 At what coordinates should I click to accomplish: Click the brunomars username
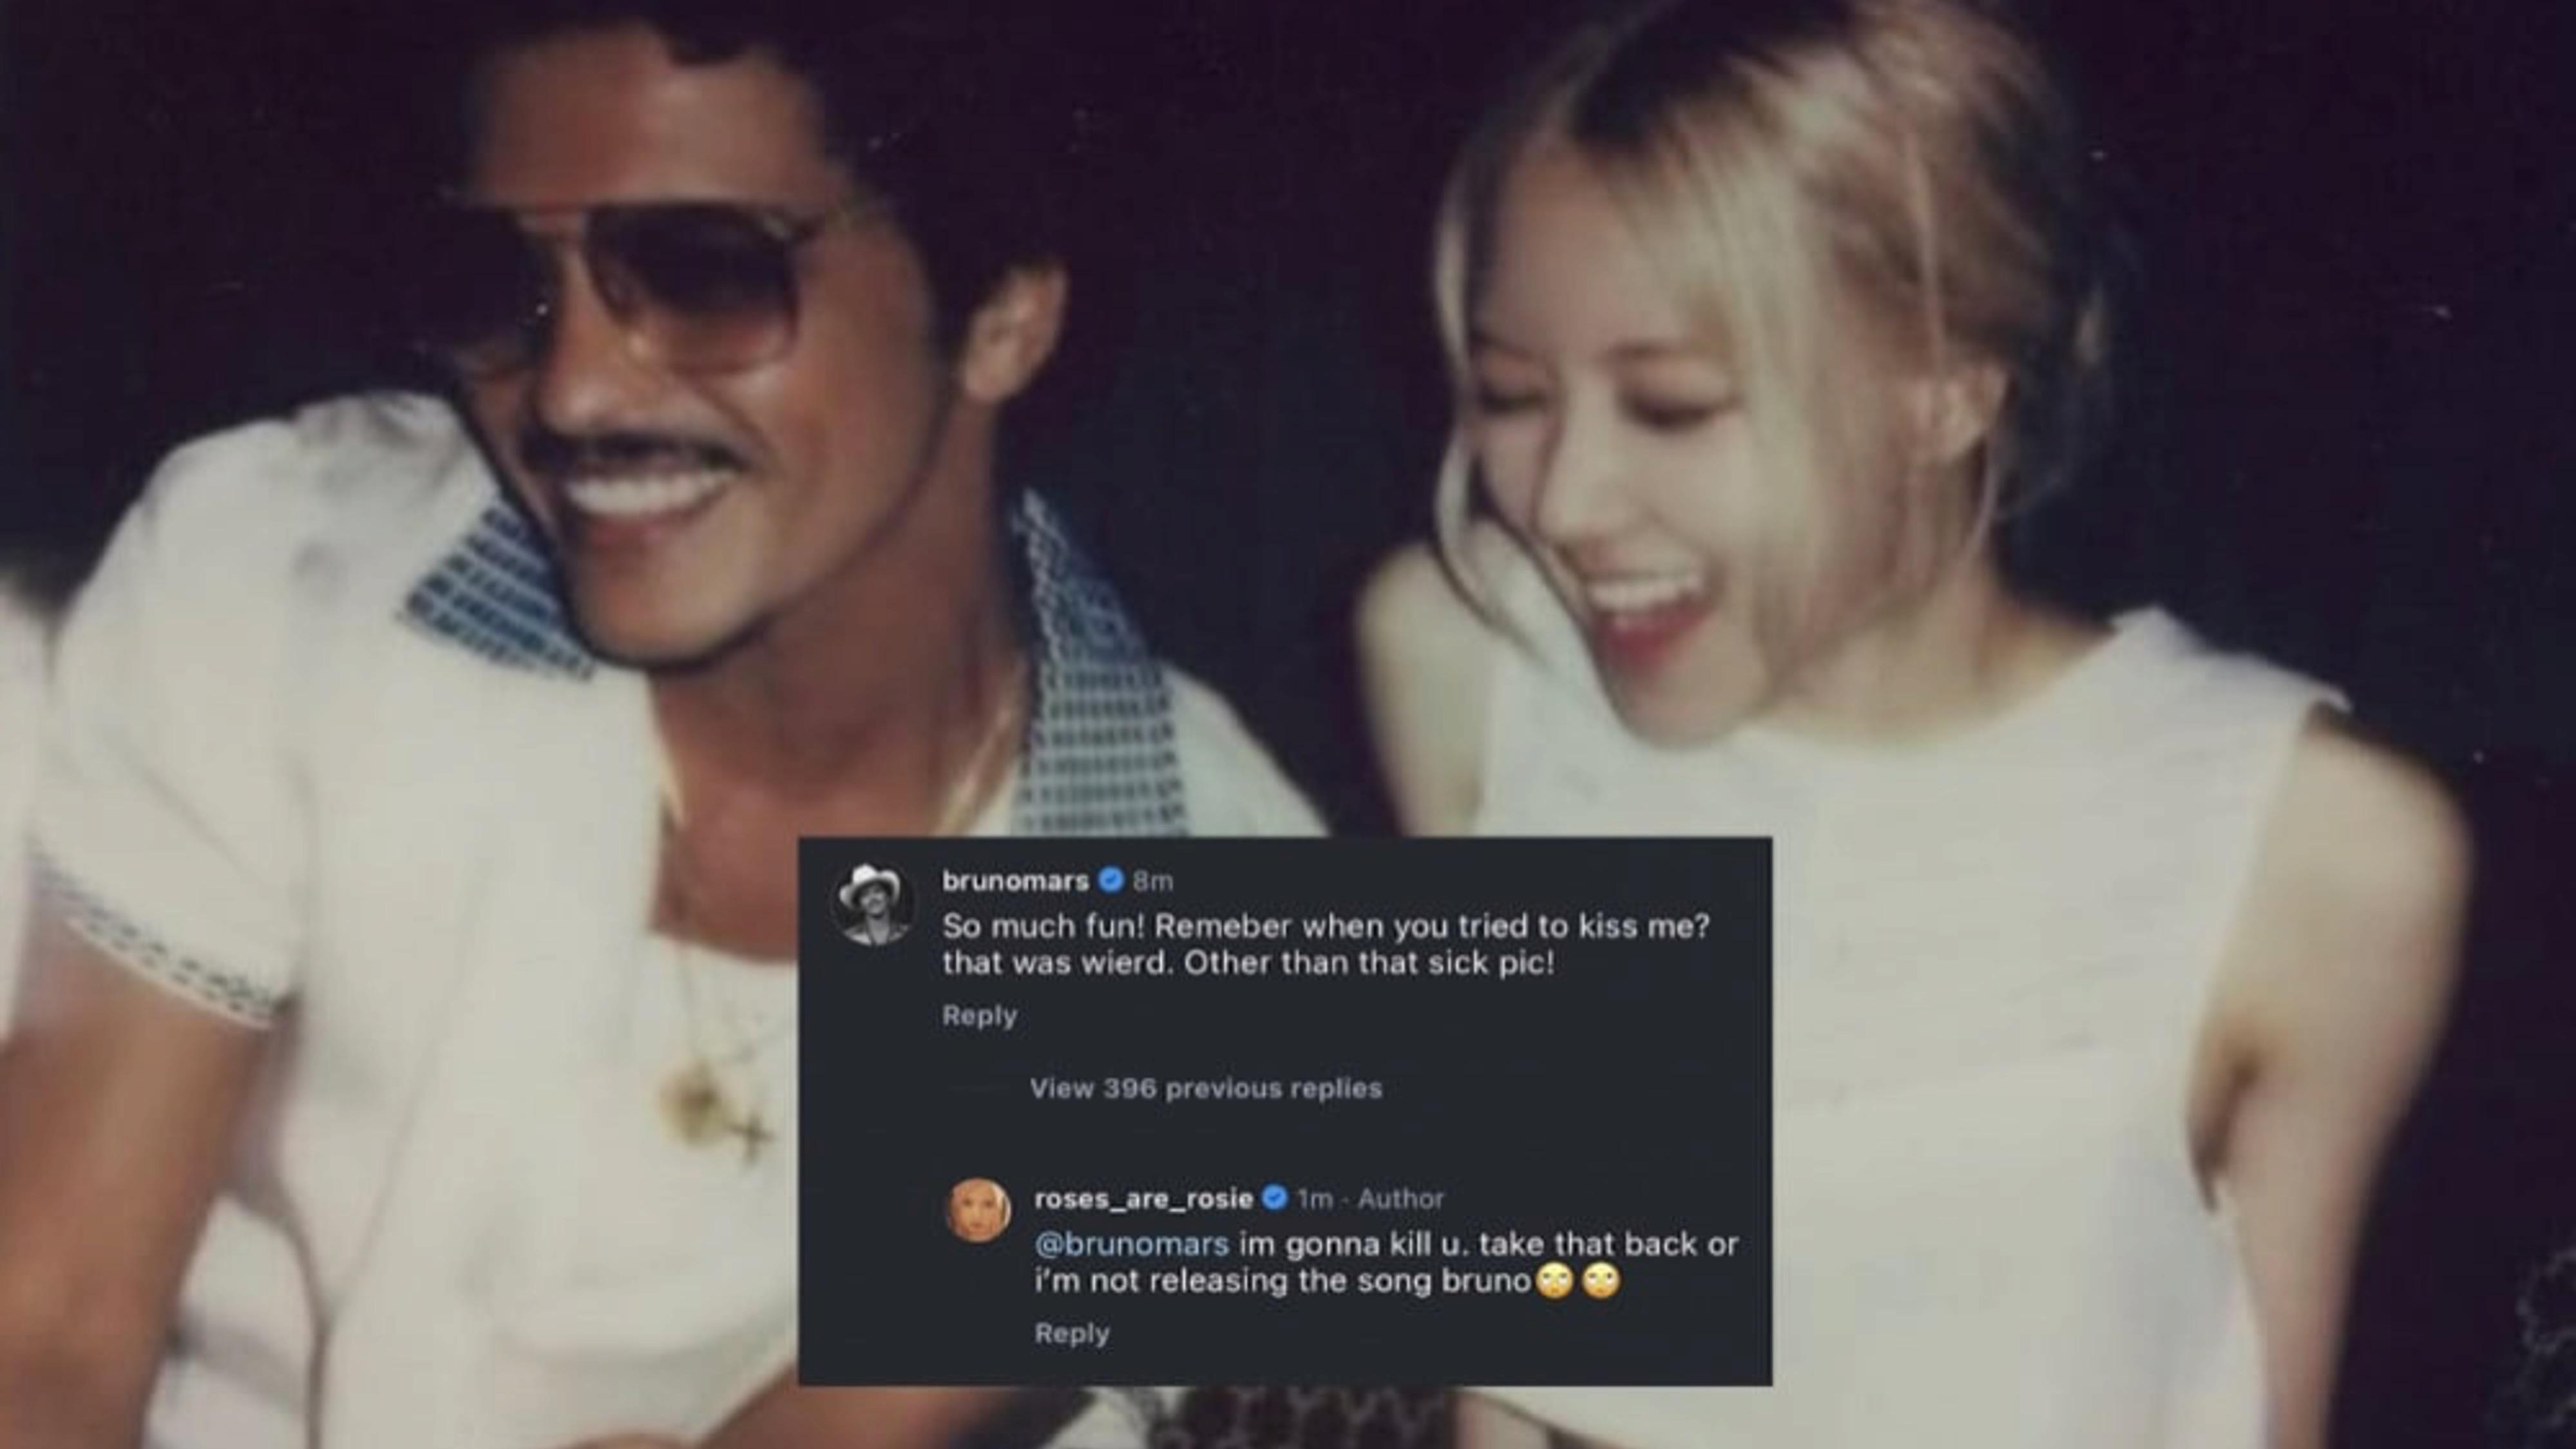(x=1015, y=881)
